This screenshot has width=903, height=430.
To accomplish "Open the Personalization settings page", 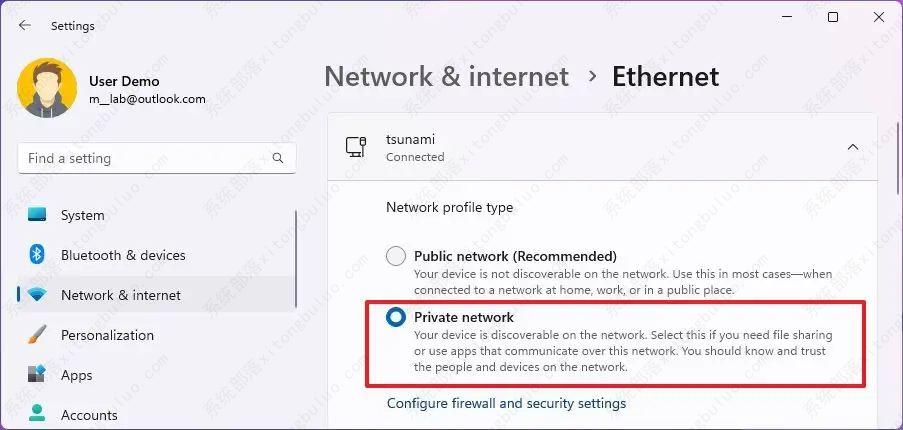I will tap(107, 335).
